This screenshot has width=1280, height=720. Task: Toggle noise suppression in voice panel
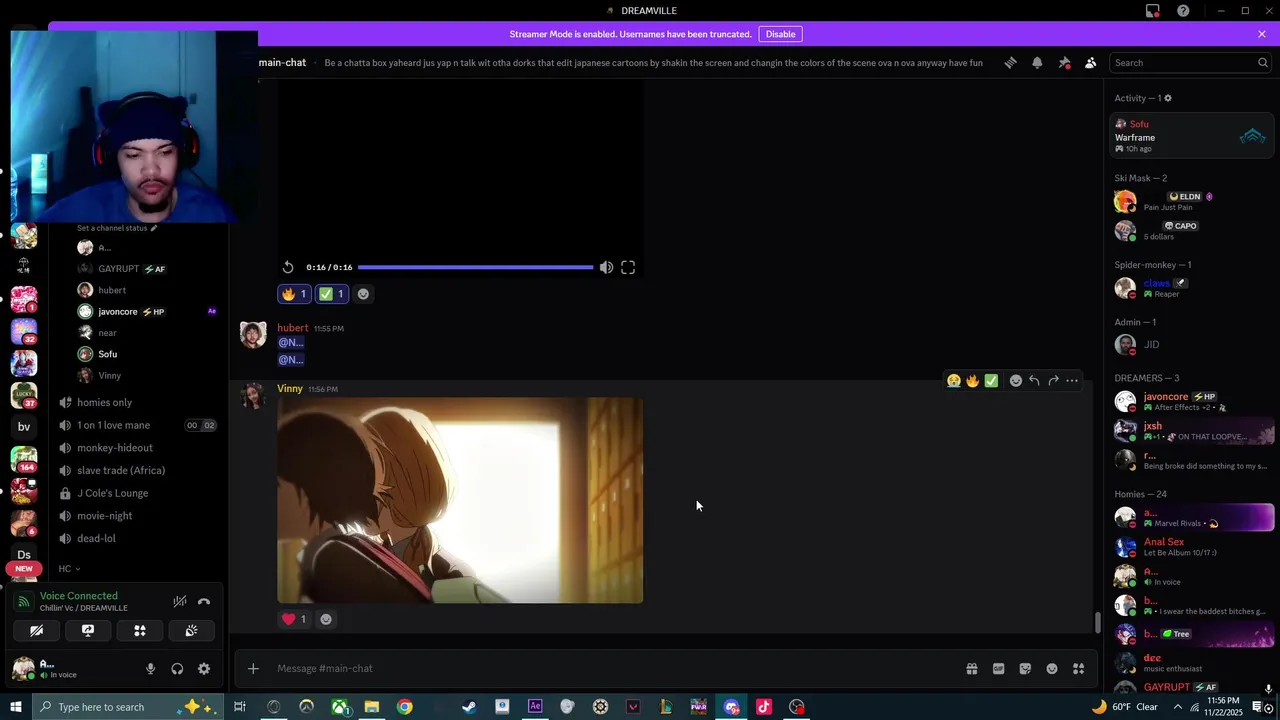point(180,601)
